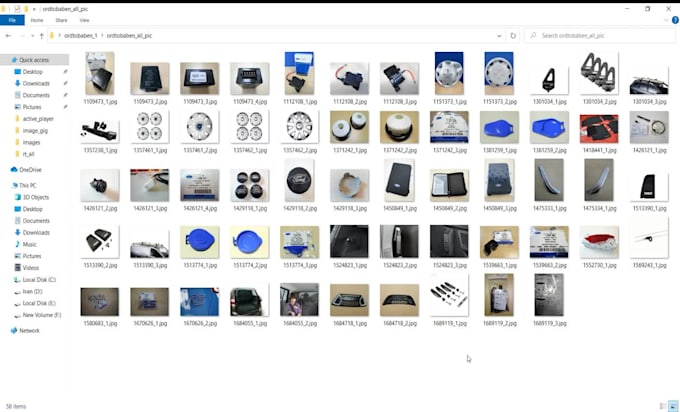Open Local Disk (E:) drive

[x=35, y=303]
